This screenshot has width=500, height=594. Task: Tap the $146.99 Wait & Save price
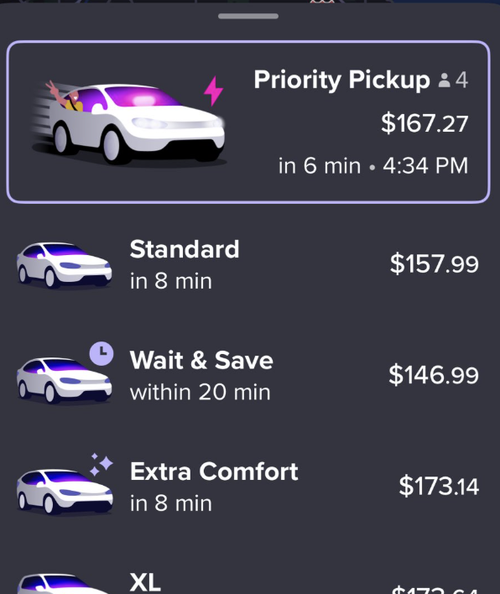click(434, 375)
